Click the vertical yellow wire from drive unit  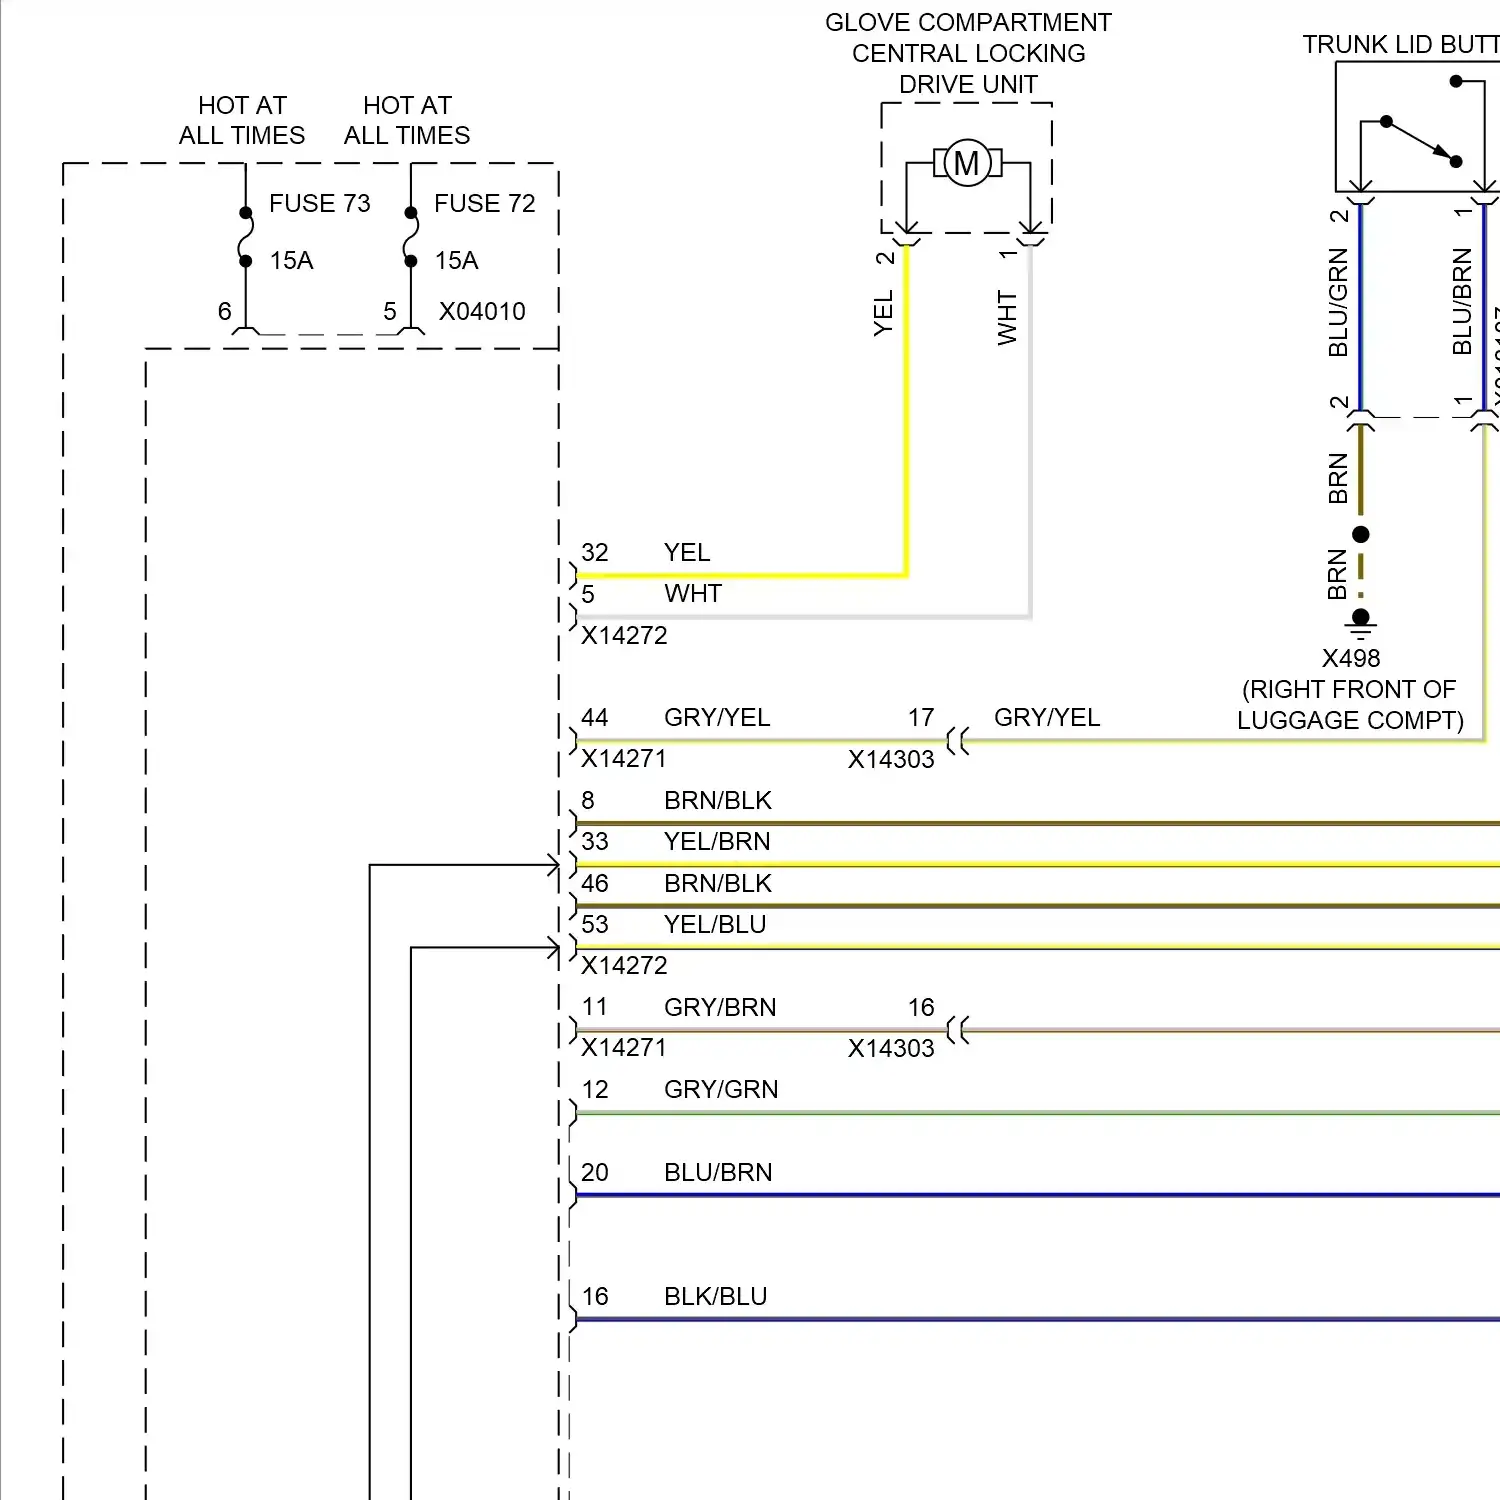pyautogui.click(x=907, y=410)
